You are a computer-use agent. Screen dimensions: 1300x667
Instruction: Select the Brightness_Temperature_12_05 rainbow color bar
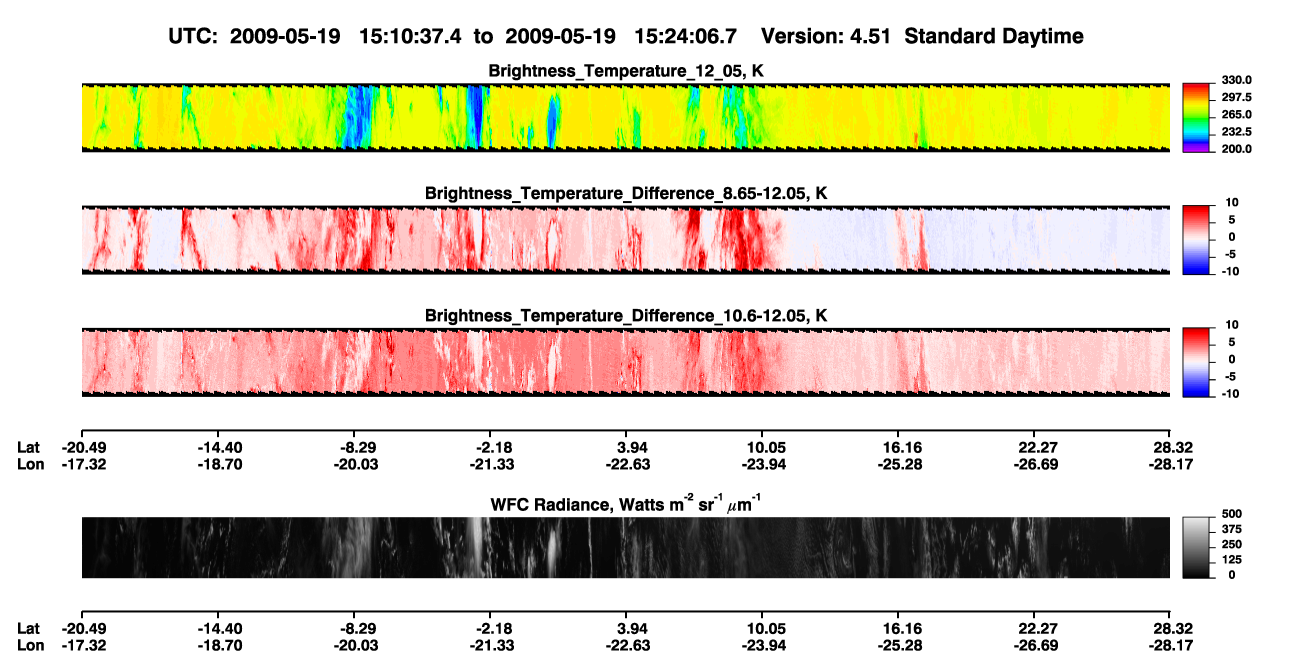1197,117
